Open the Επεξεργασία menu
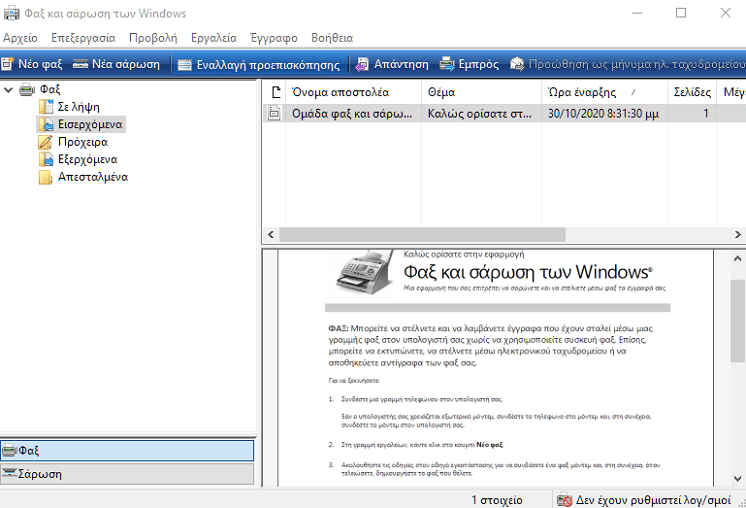 [x=83, y=38]
